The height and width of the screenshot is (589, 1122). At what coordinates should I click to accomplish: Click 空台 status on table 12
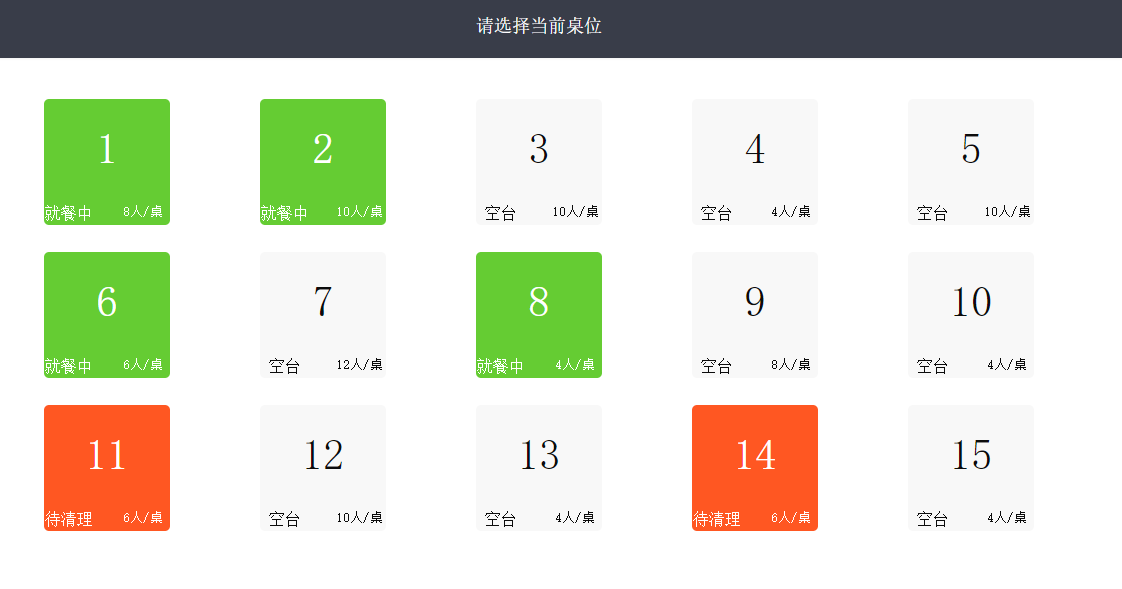pyautogui.click(x=284, y=520)
